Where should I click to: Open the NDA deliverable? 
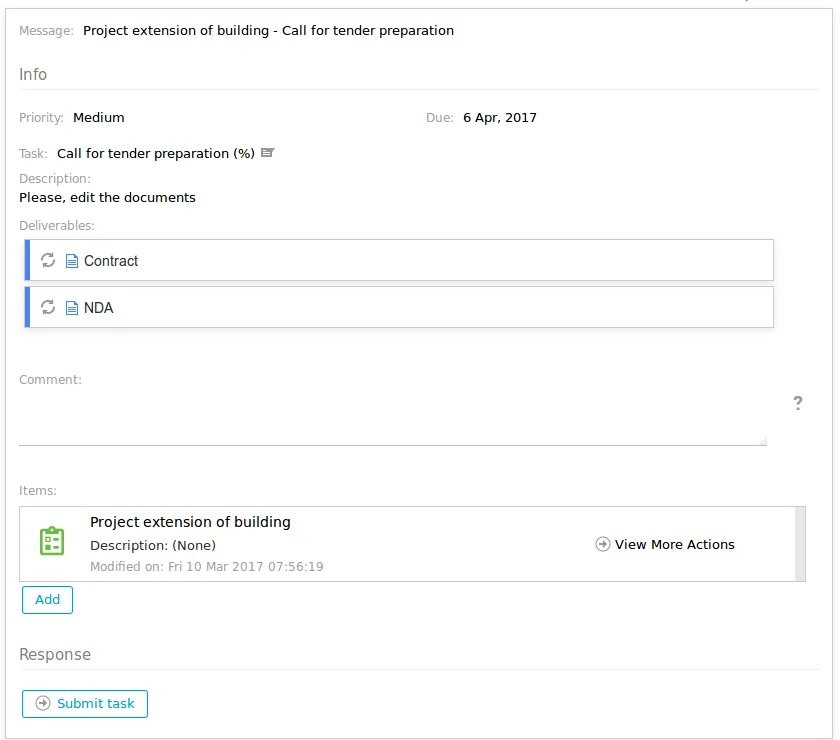coord(399,307)
